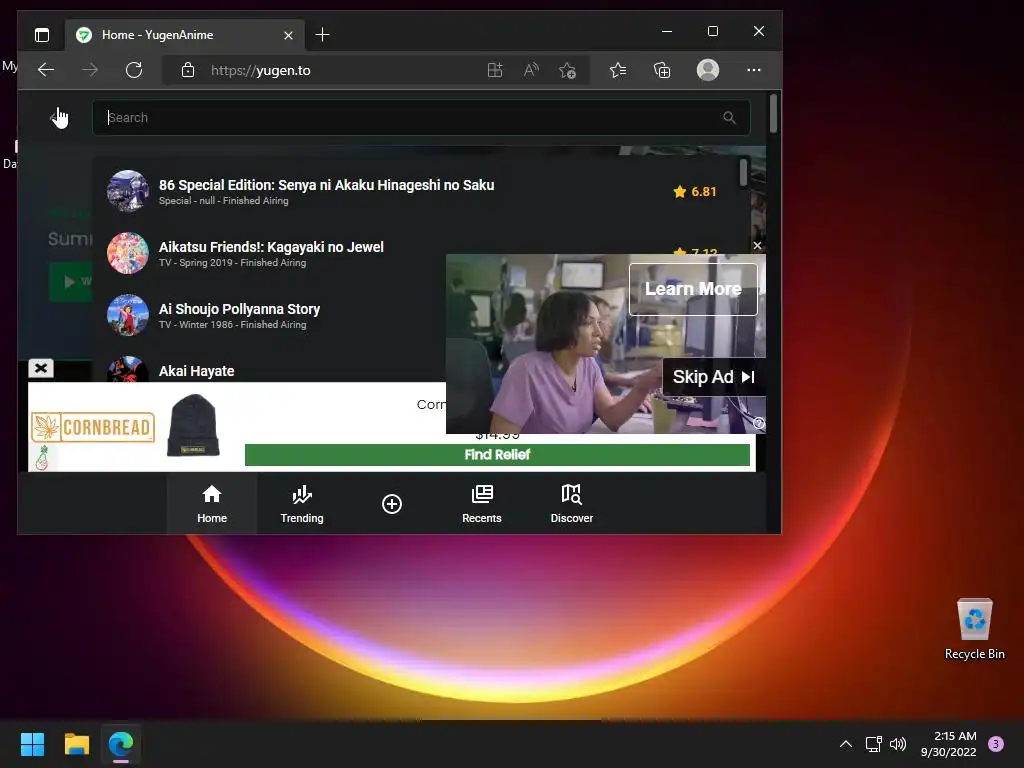
Task: Close the video ad with the small X
Action: [x=757, y=246]
